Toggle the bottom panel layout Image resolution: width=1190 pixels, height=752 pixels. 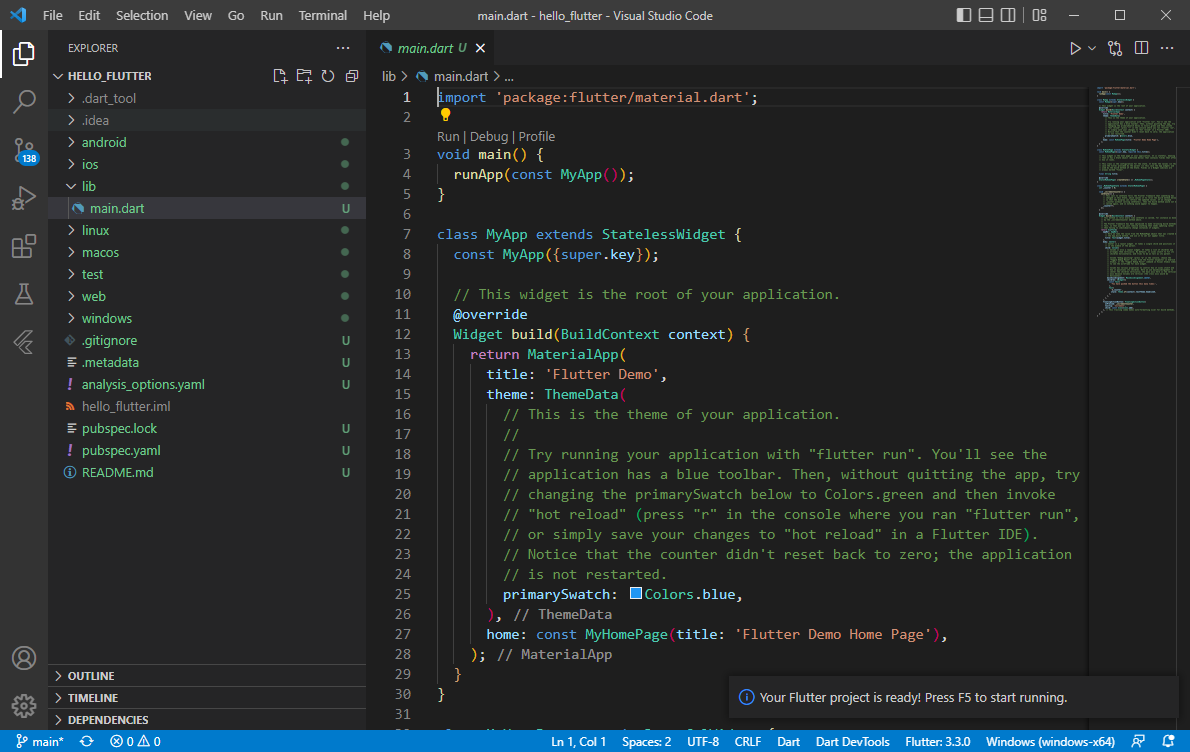986,15
